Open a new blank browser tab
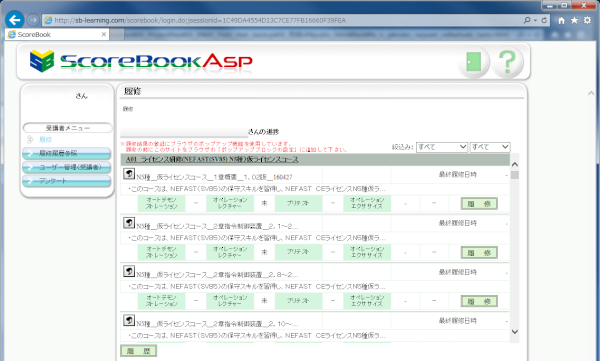 click(x=117, y=34)
